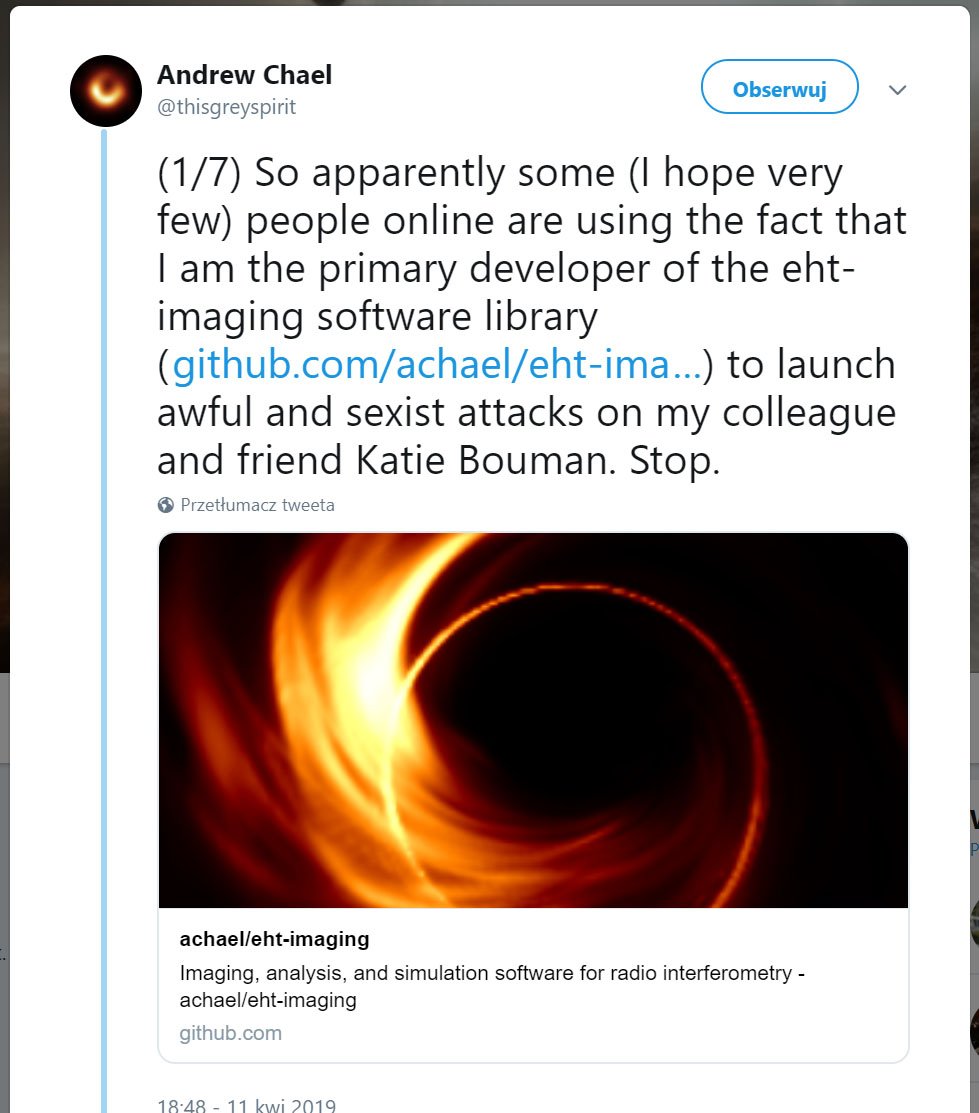This screenshot has height=1113, width=979.
Task: Click the blue thread line below avatar
Action: (104, 600)
